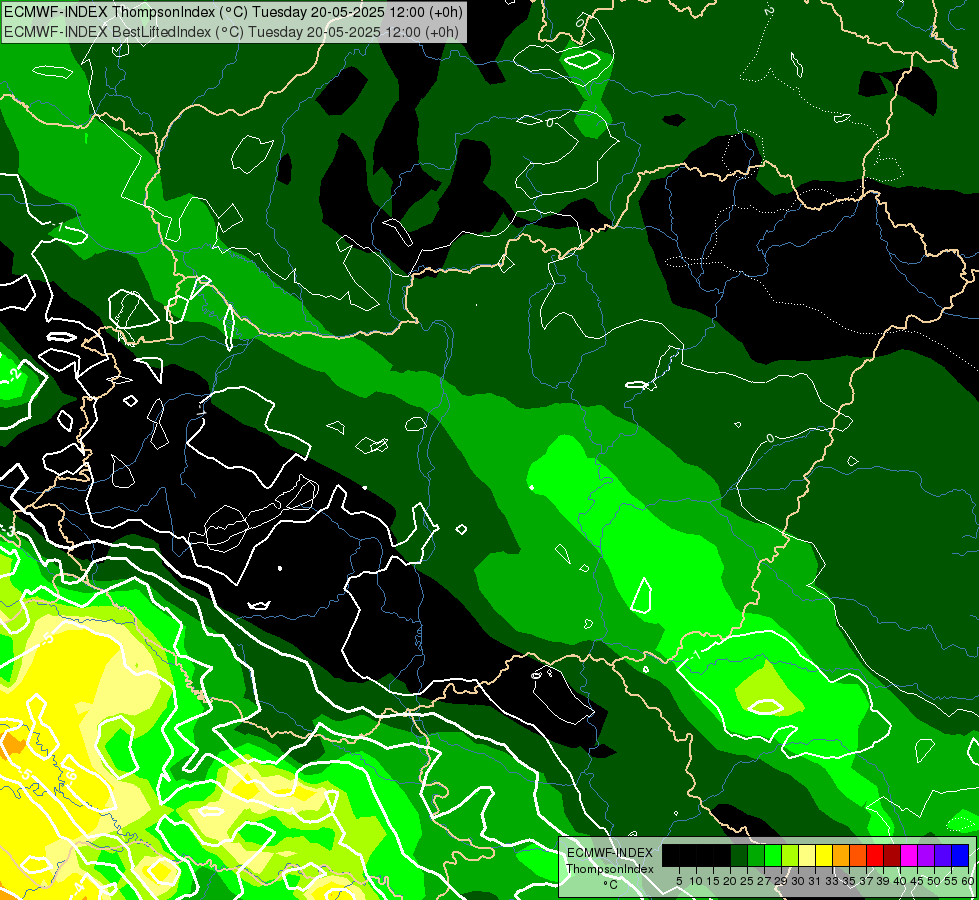Click the '45' legend tick value

pyautogui.click(x=917, y=881)
